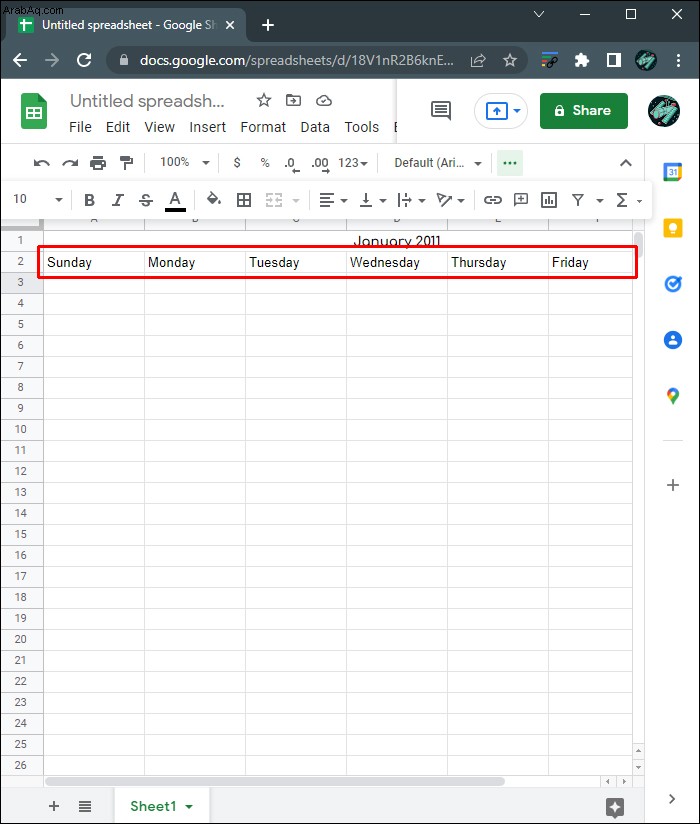Open the File menu
This screenshot has height=824, width=700.
coord(80,127)
